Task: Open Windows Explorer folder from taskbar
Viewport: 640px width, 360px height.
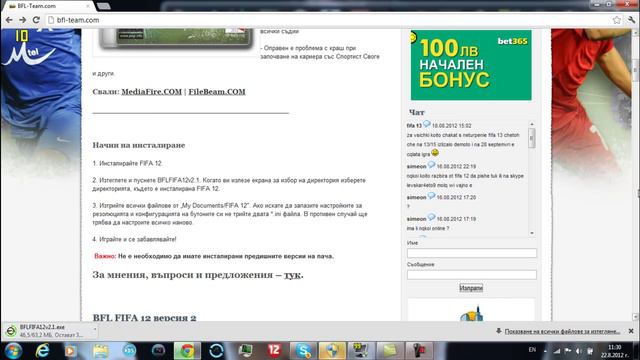Action: tap(100, 351)
